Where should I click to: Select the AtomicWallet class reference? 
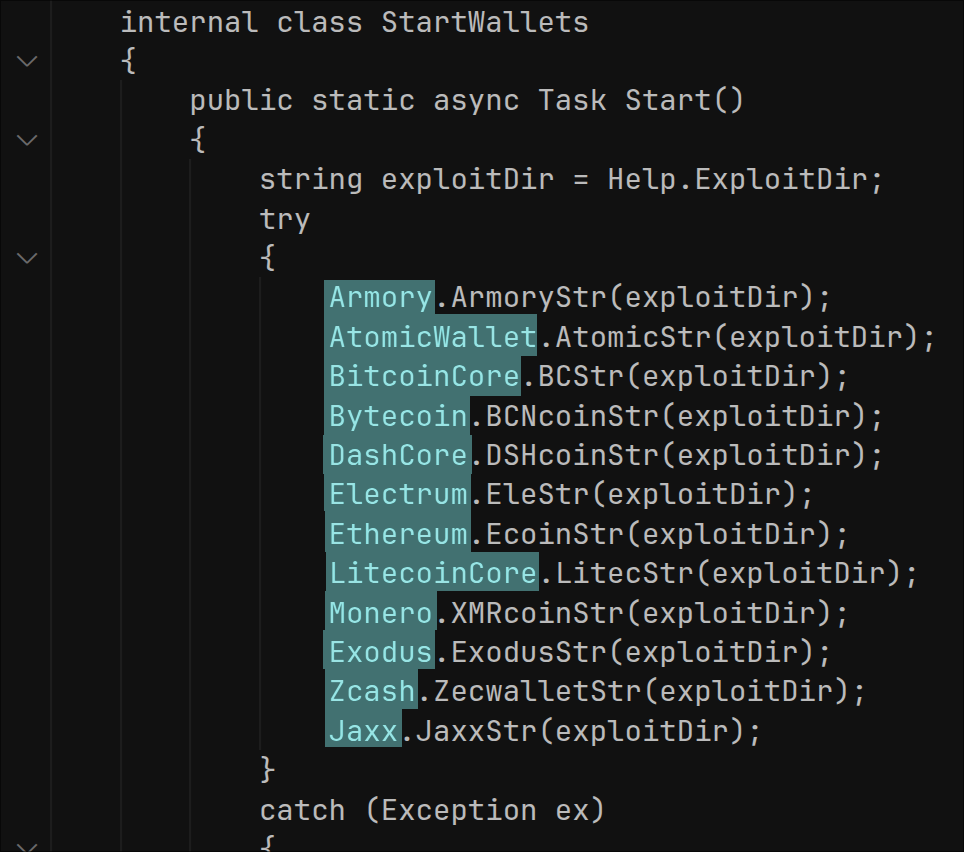pos(433,337)
